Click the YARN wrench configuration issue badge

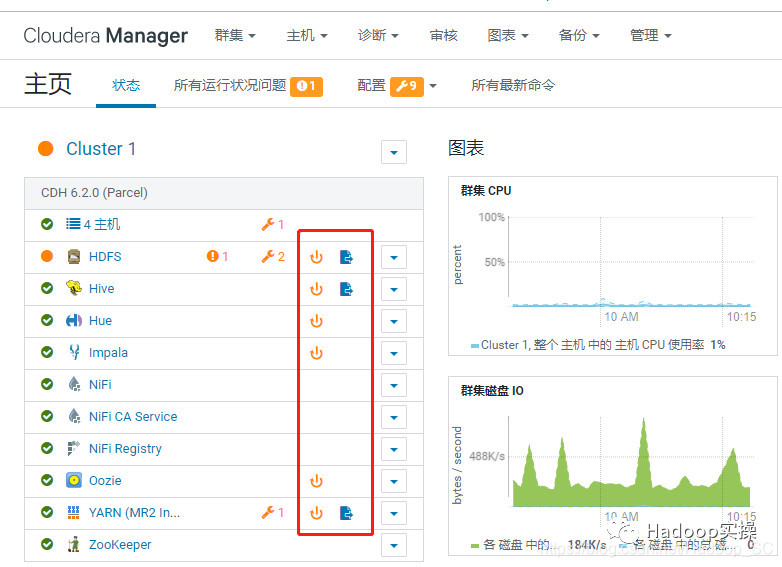273,512
